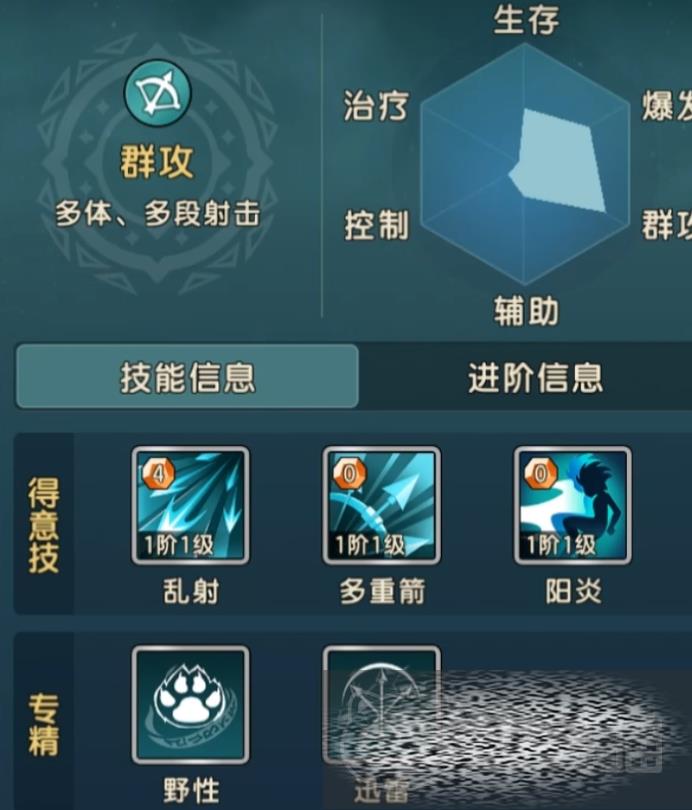692x810 pixels.
Task: Open the 阳炎 skill icon
Action: [x=573, y=506]
